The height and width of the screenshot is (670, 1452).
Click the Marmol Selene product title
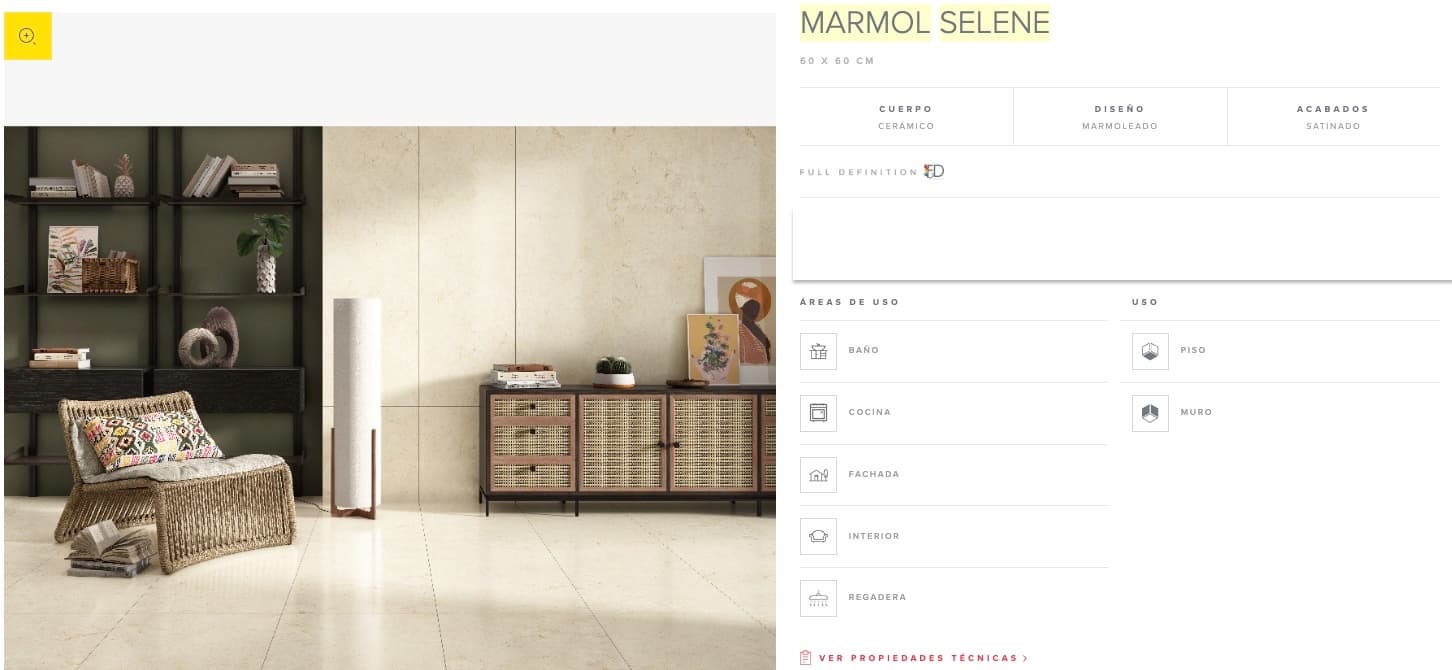pyautogui.click(x=925, y=22)
